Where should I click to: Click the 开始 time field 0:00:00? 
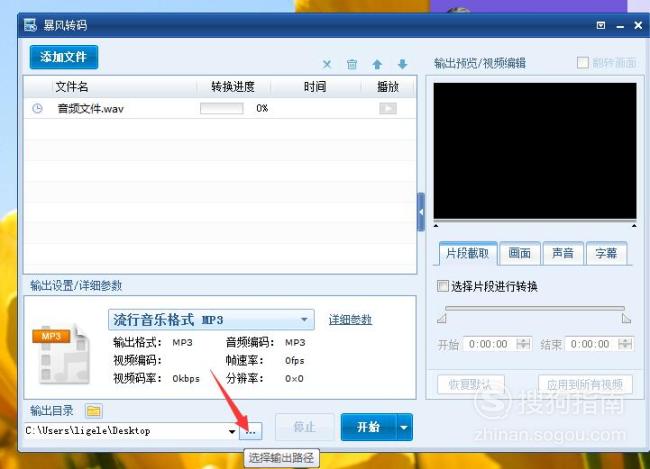click(489, 344)
